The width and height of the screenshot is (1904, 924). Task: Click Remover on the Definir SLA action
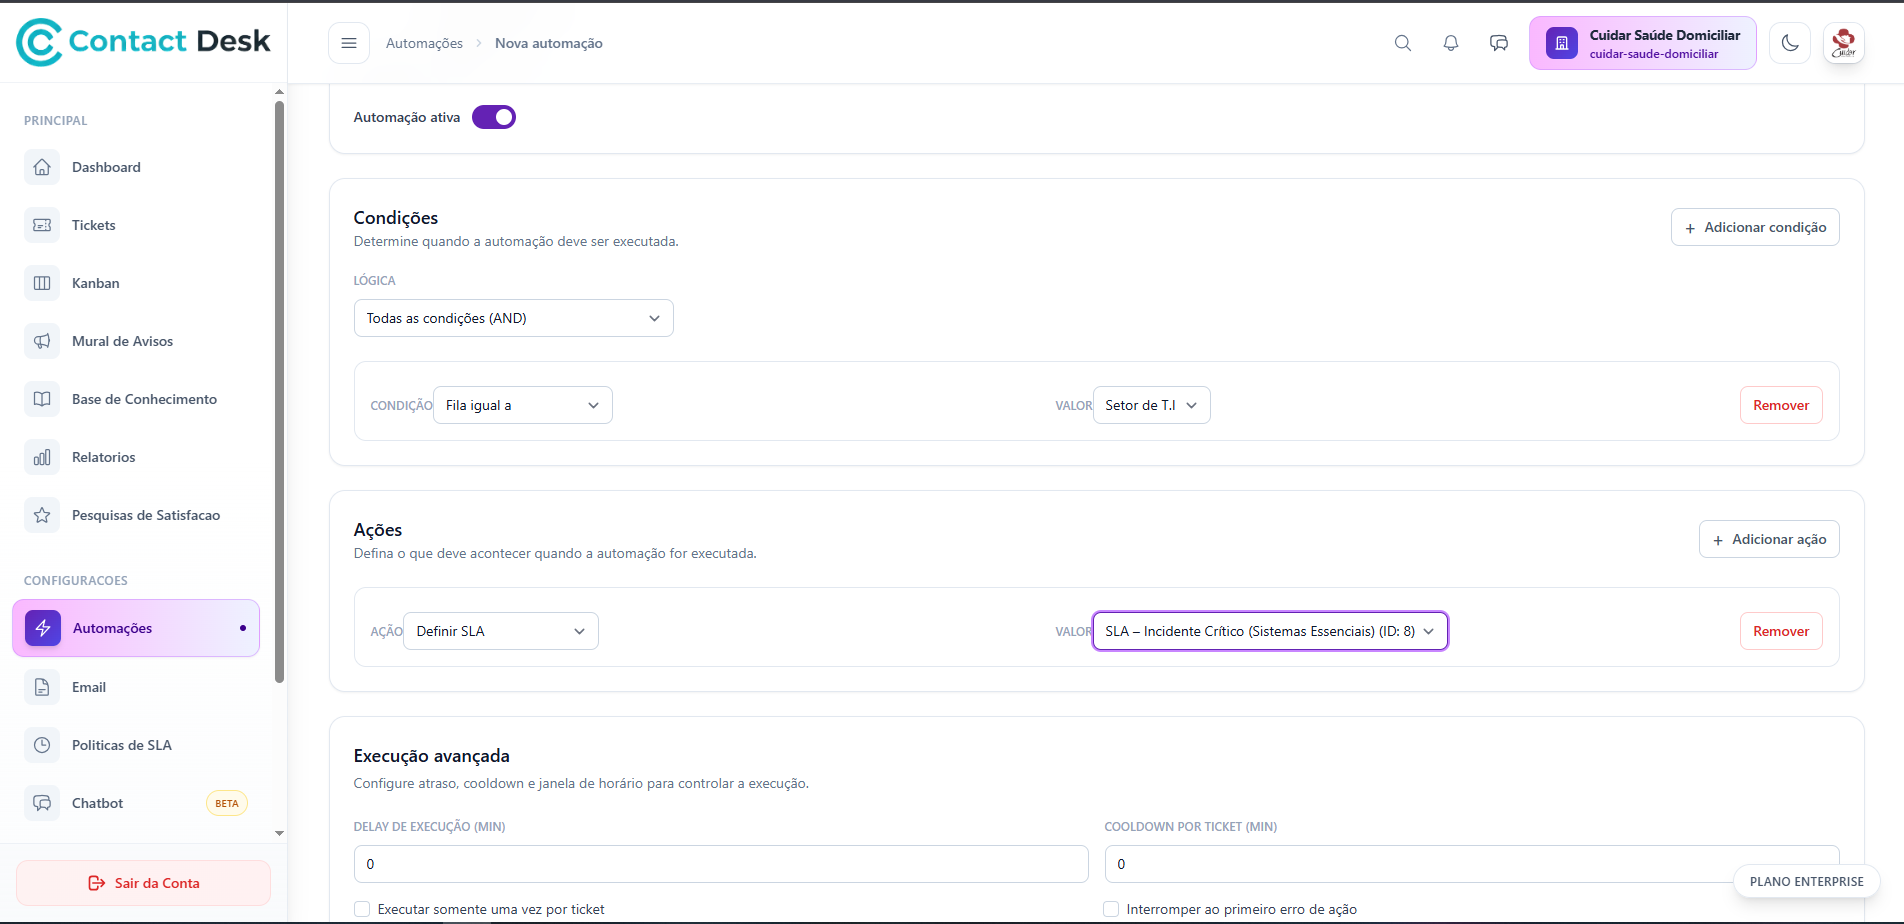(1780, 631)
